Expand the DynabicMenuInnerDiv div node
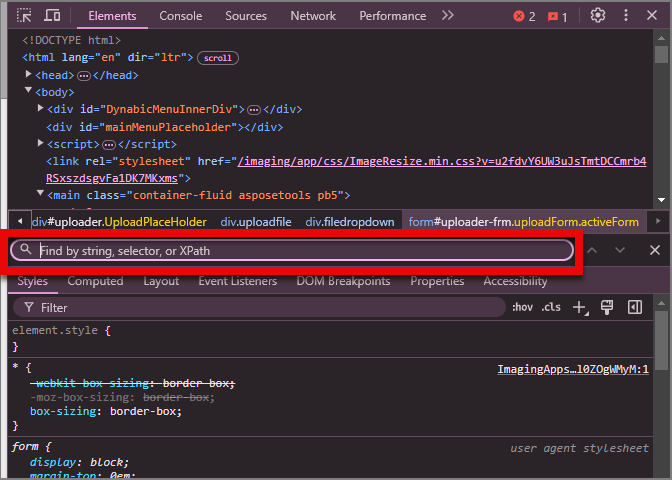Screen dimensions: 672x480 40,108
